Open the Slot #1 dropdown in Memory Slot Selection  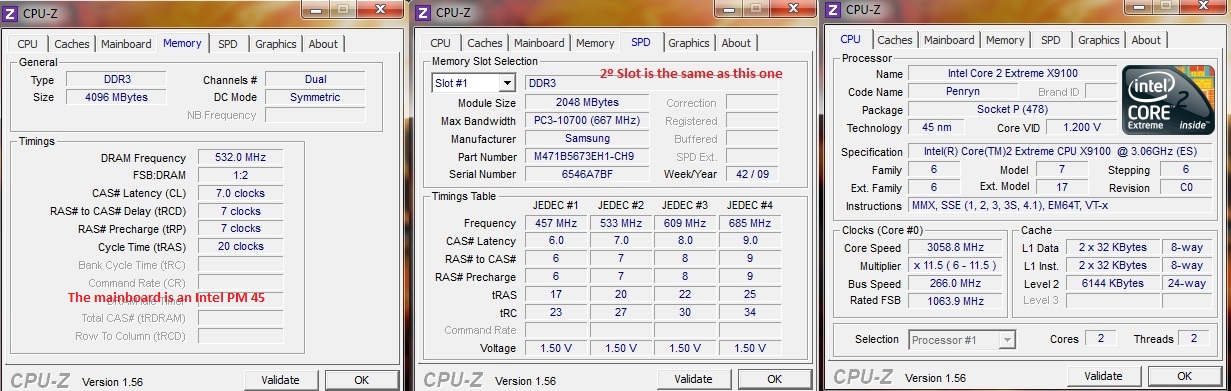[506, 83]
